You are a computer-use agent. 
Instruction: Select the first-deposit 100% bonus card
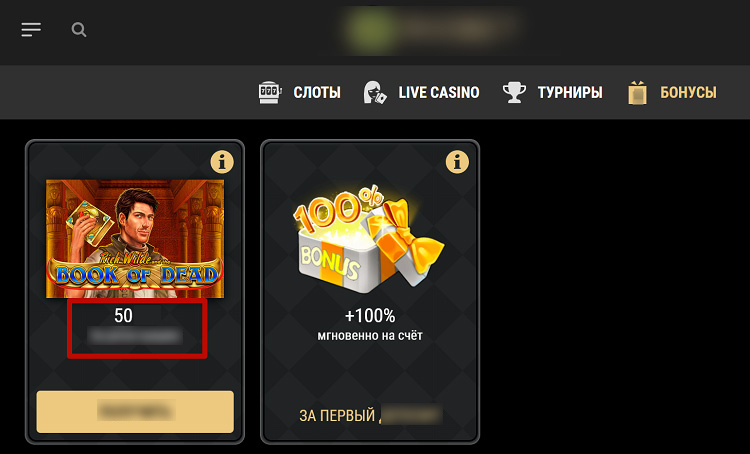click(x=370, y=292)
